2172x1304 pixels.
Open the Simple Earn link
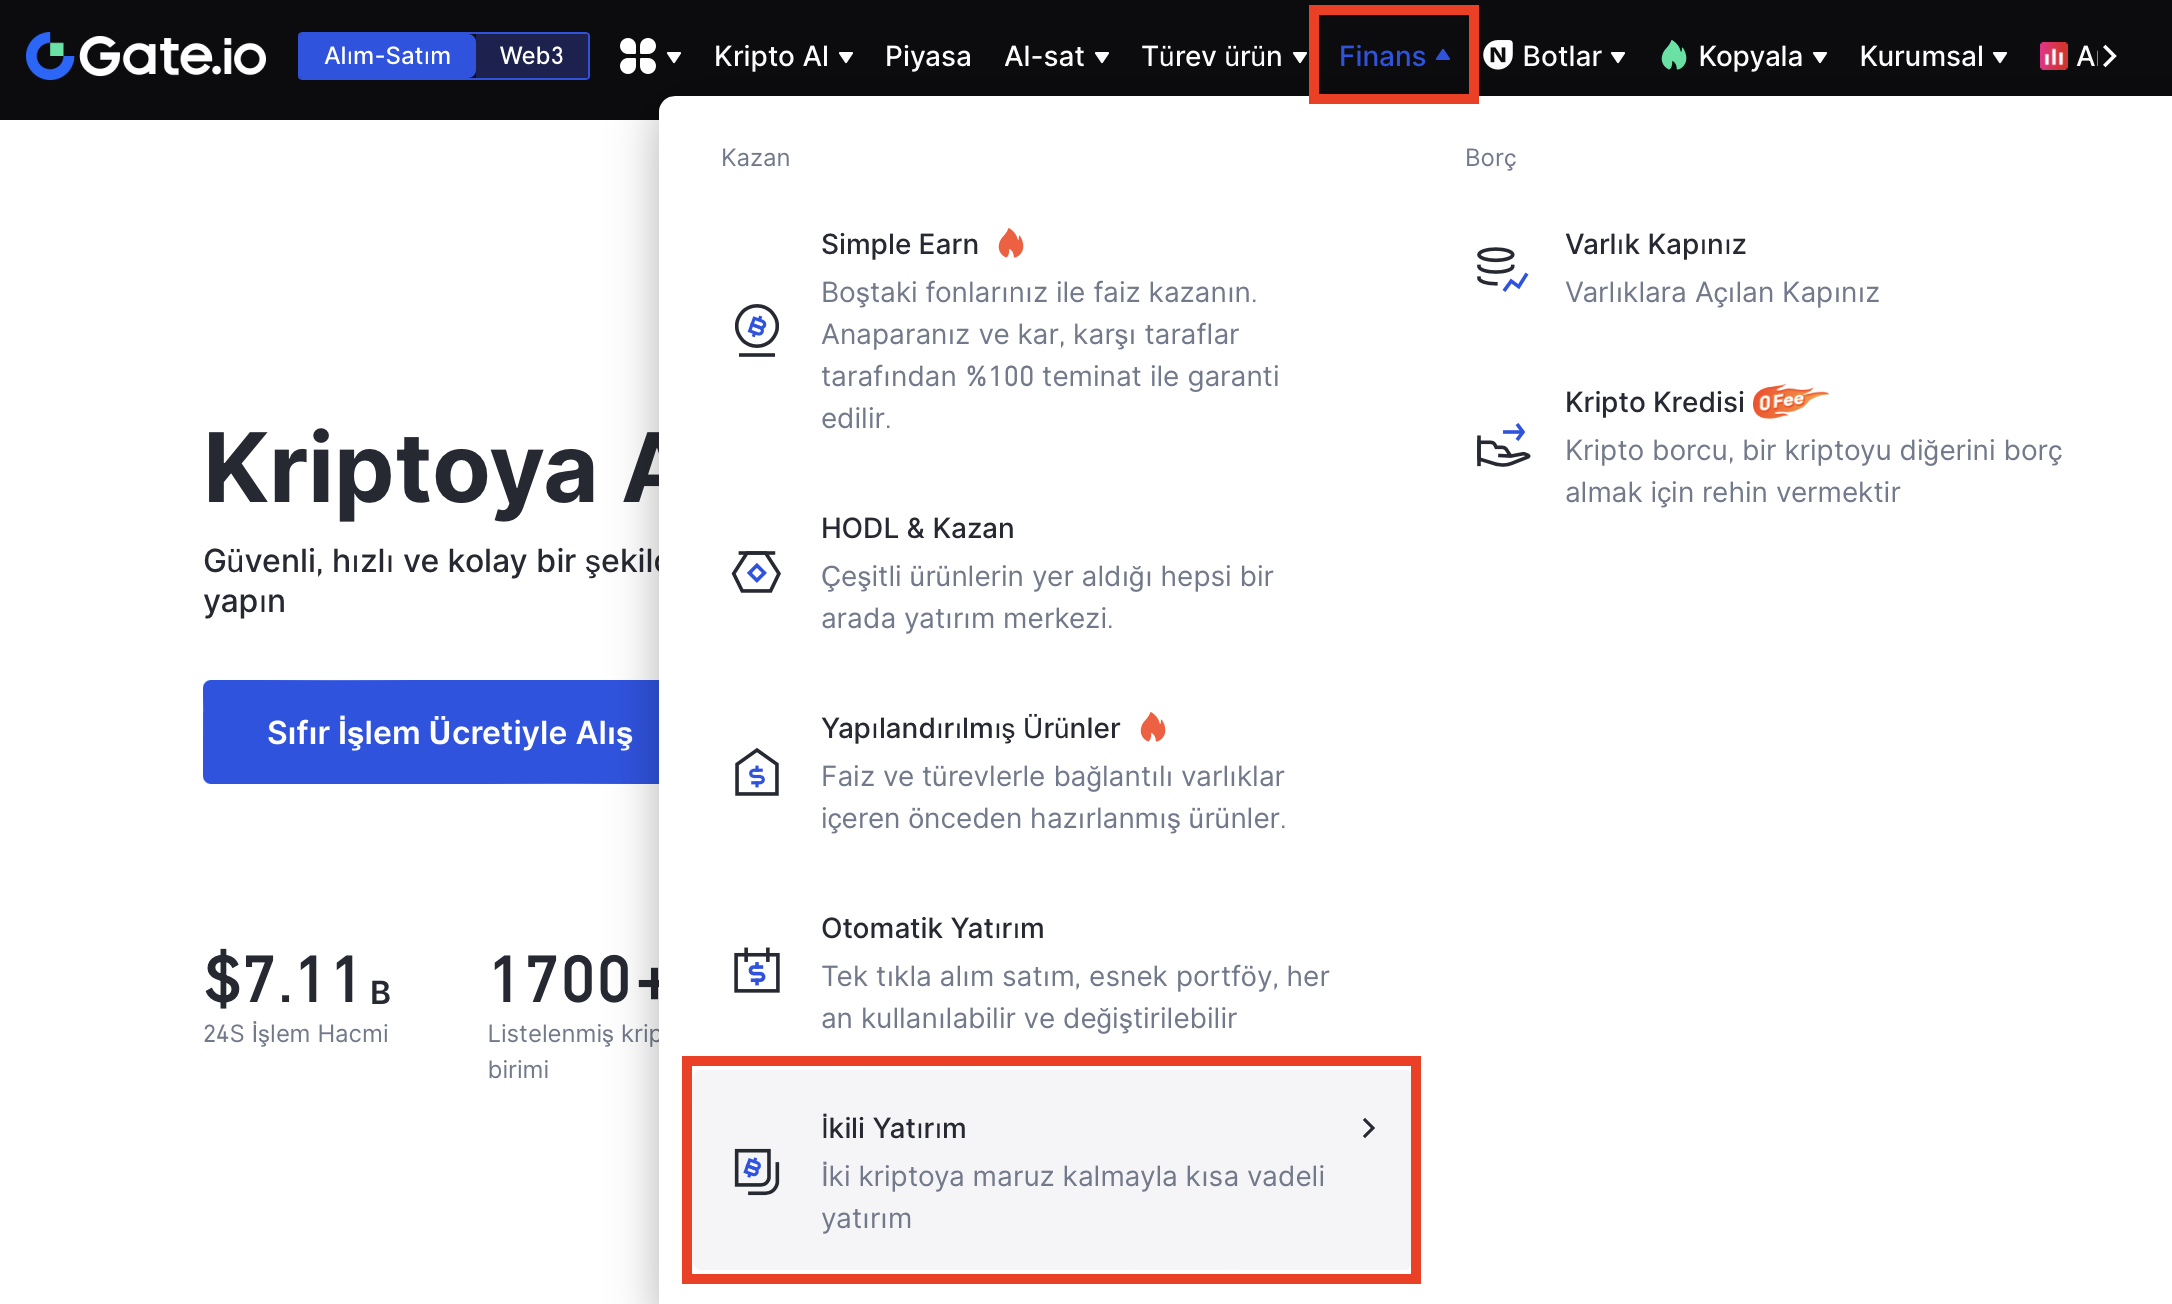coord(899,244)
